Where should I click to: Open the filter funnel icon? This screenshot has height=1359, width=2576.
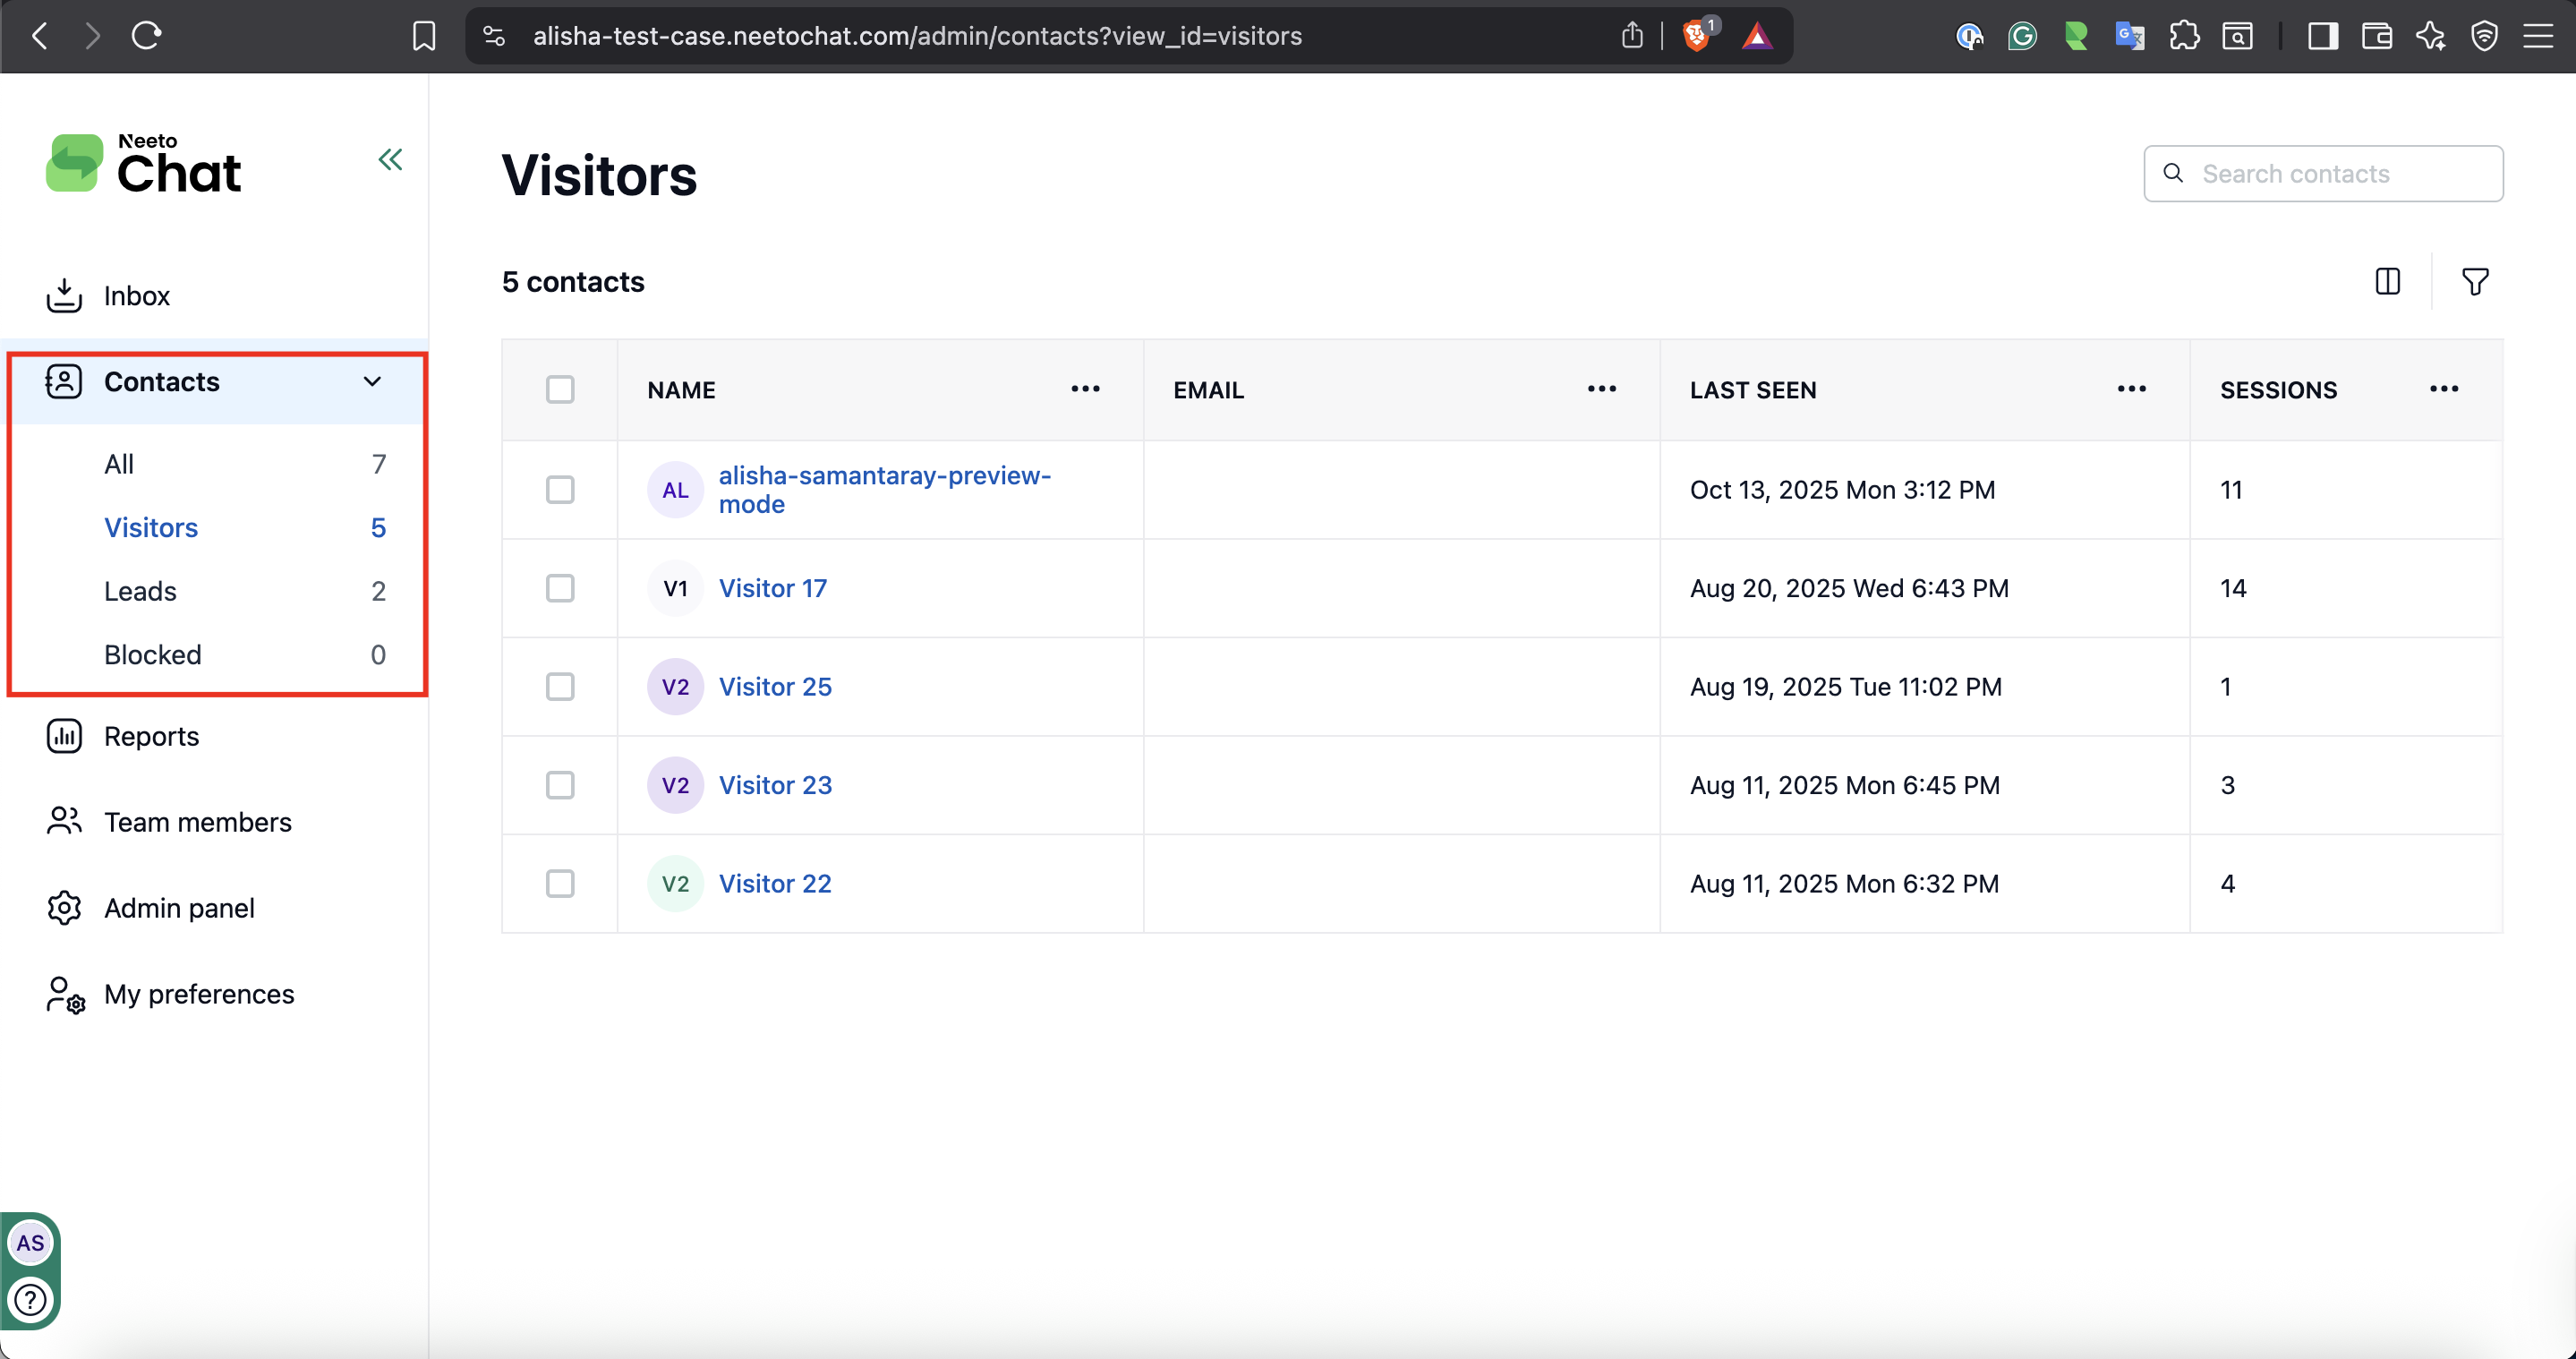(2474, 282)
